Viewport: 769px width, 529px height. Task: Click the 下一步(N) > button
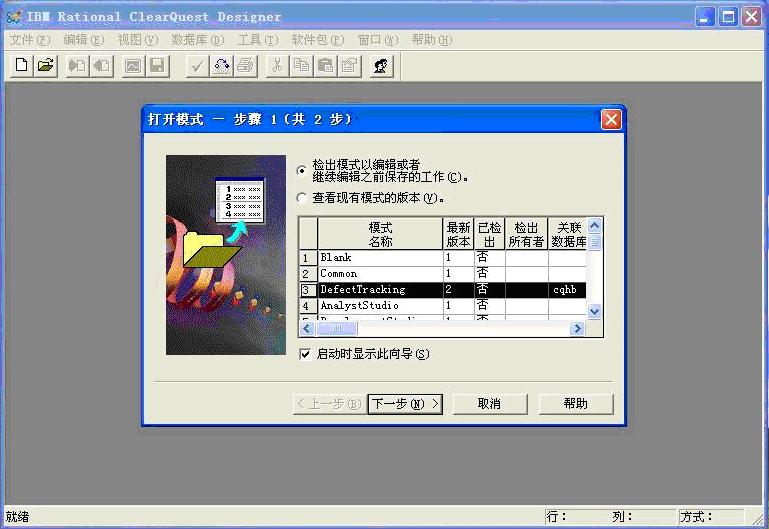(x=405, y=404)
